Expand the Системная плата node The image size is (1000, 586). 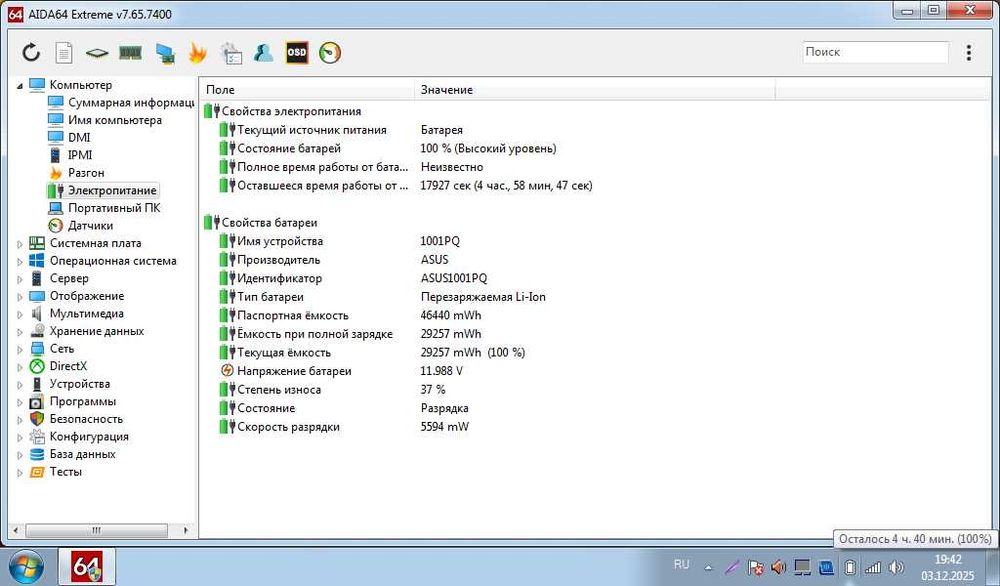click(x=20, y=244)
